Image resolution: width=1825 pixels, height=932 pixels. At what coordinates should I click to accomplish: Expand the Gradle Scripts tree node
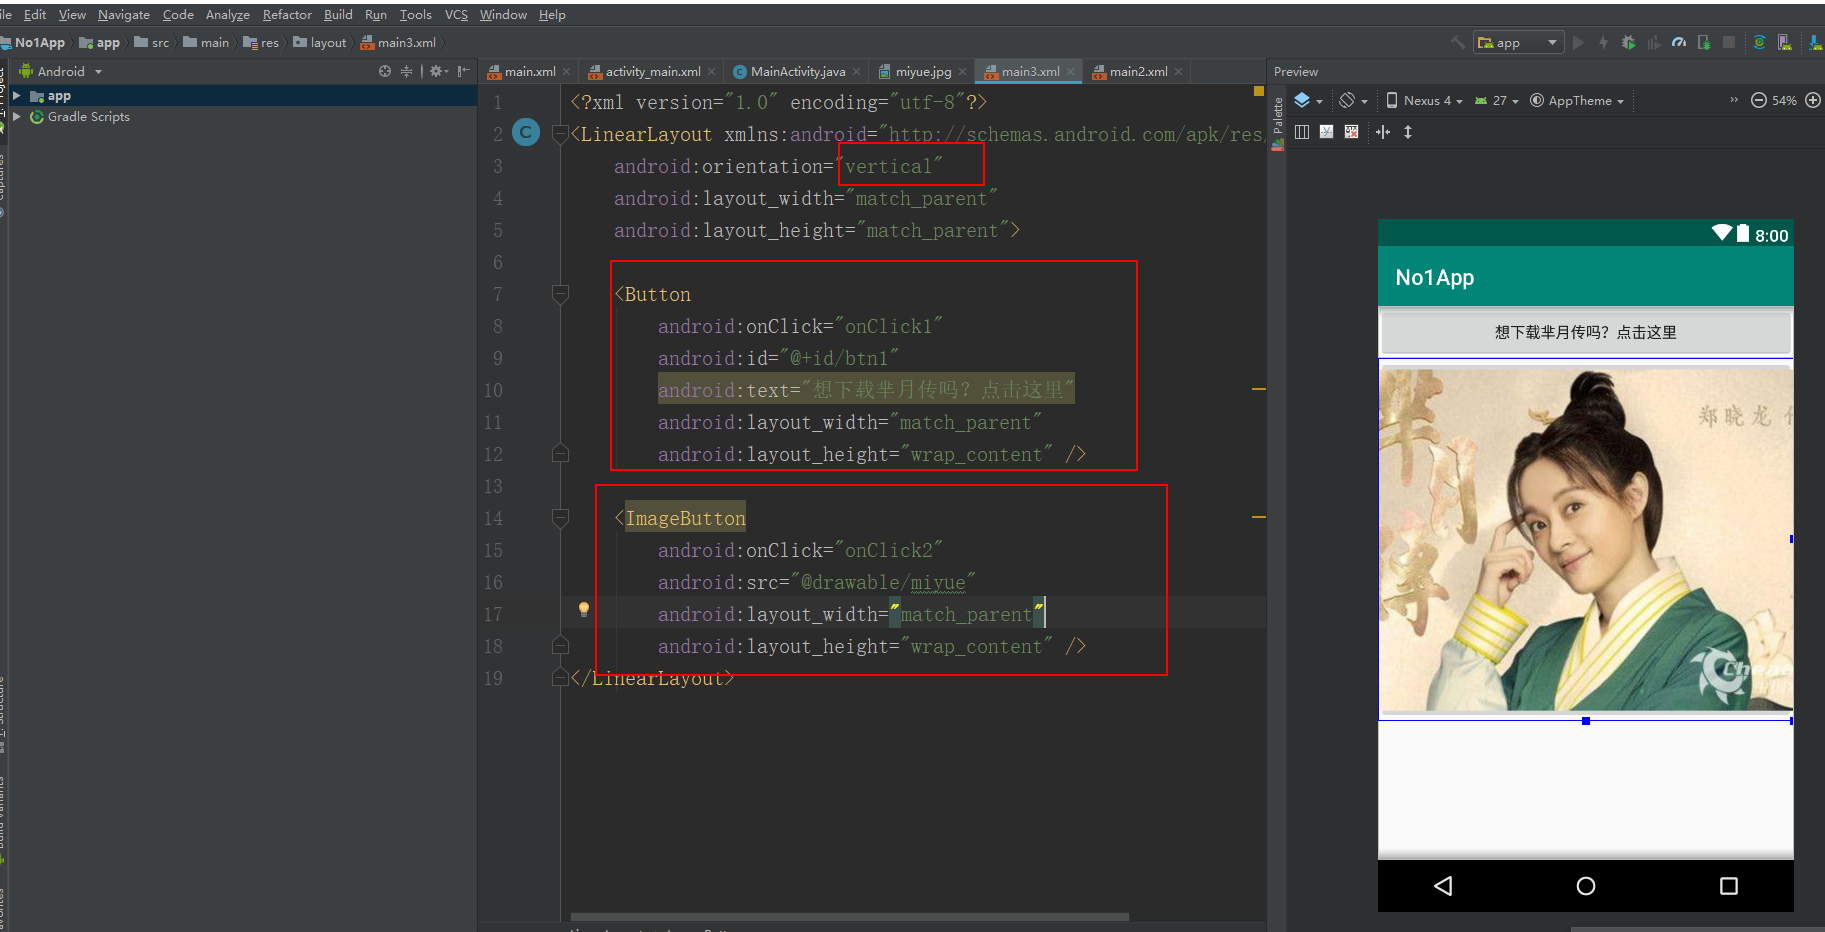coord(17,117)
